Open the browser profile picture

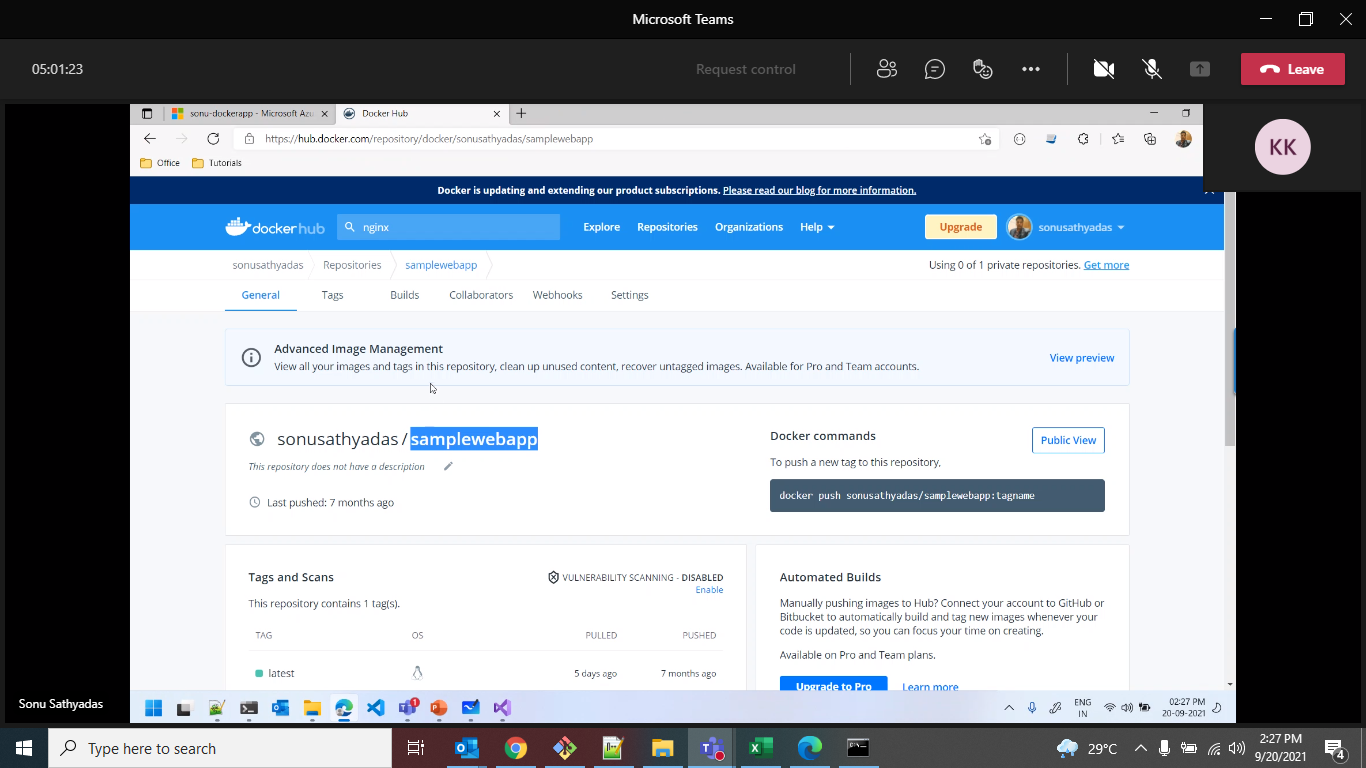tap(1183, 139)
